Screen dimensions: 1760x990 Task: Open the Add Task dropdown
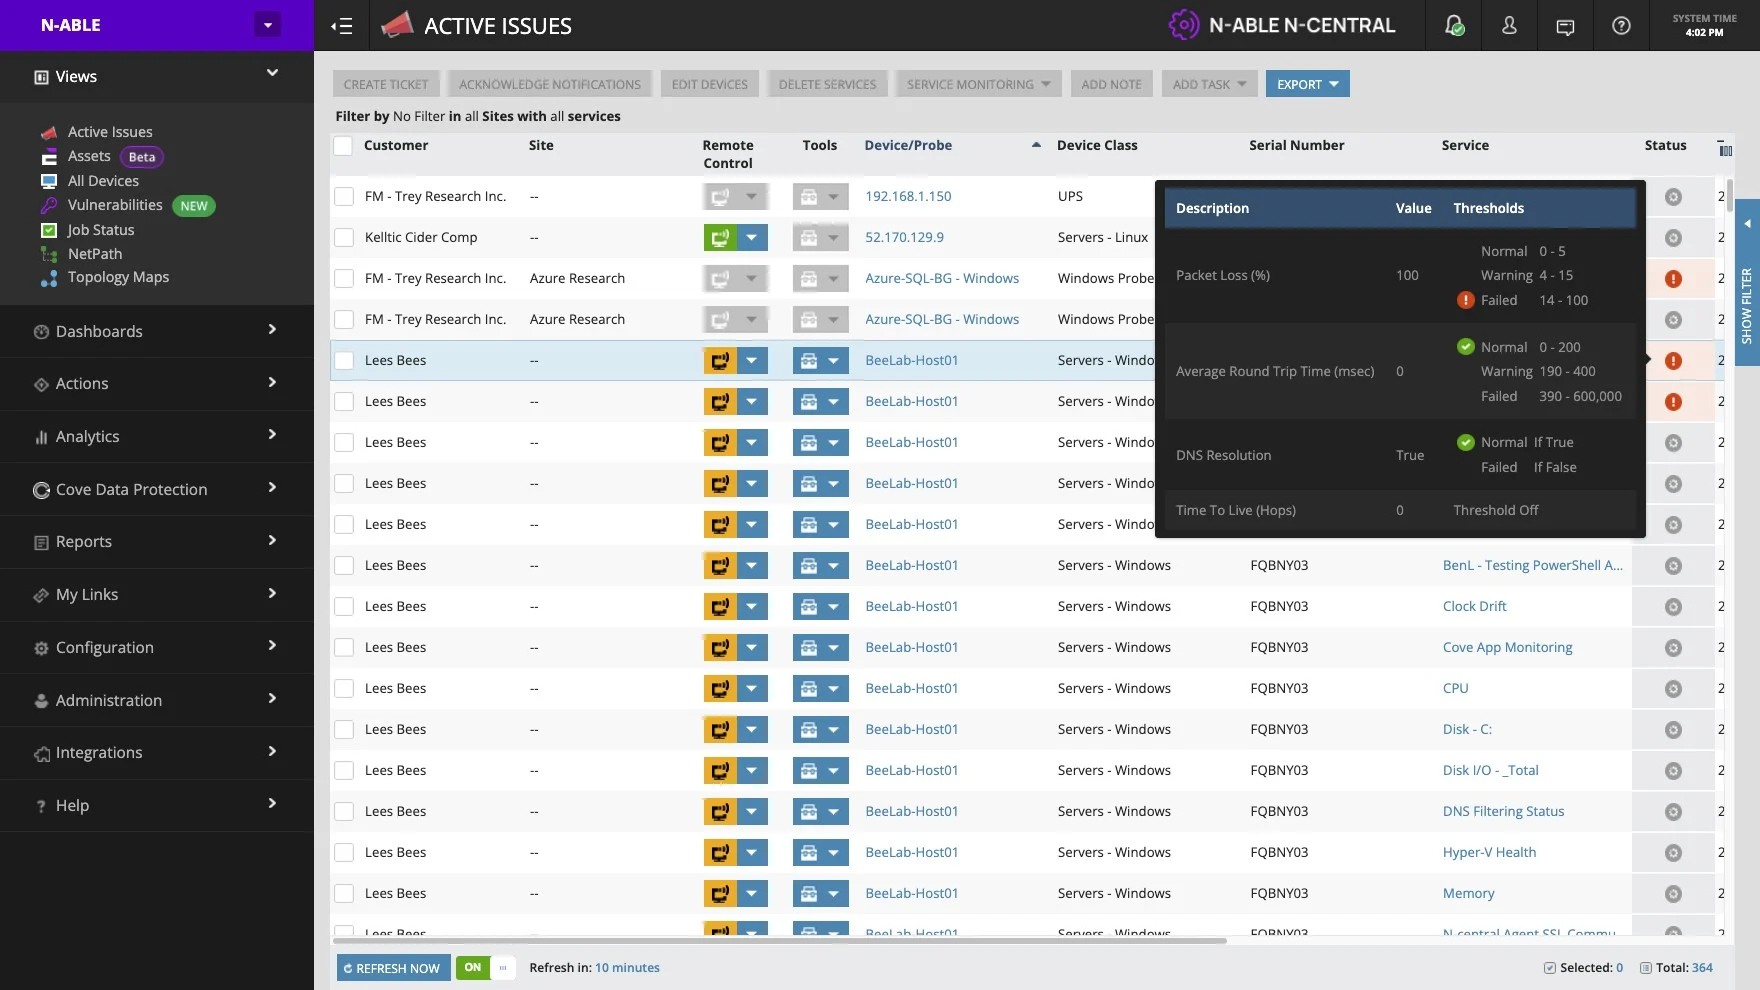click(1209, 84)
